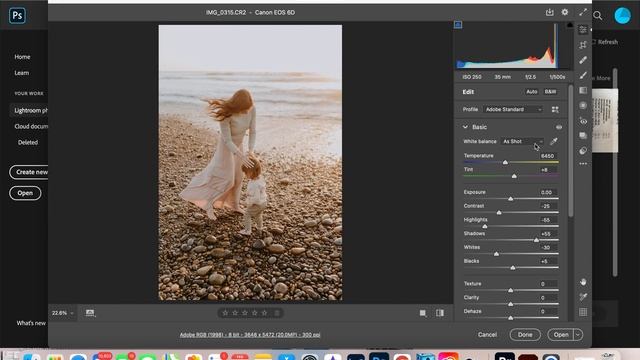
Task: Toggle highlight clipping warning in histogram
Action: pos(569,25)
